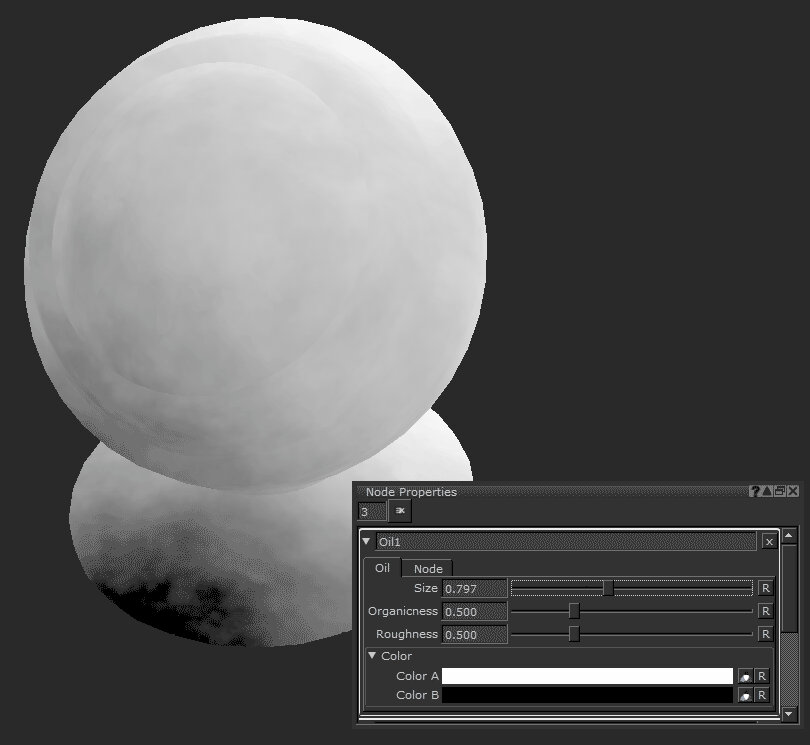This screenshot has height=745, width=810.
Task: Reset Color A with its R button
Action: click(x=762, y=677)
